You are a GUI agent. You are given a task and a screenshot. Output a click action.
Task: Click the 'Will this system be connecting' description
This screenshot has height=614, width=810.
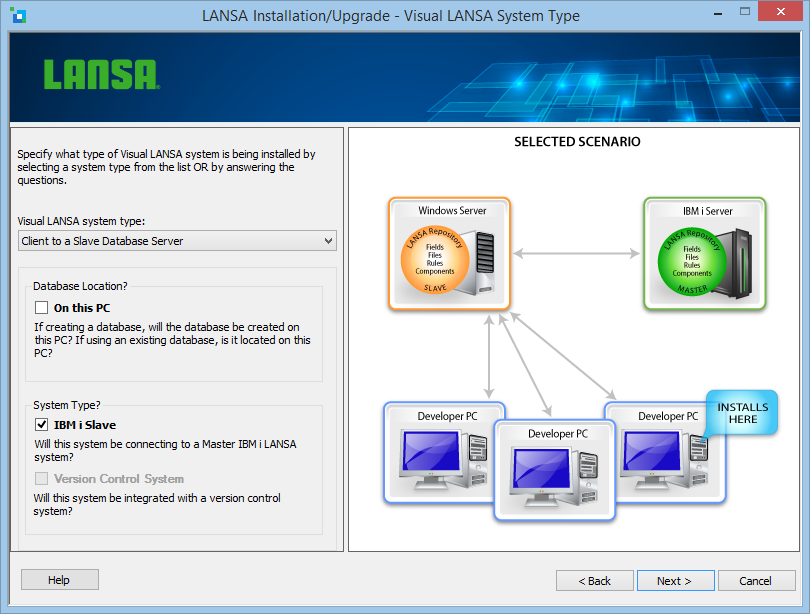pos(165,450)
